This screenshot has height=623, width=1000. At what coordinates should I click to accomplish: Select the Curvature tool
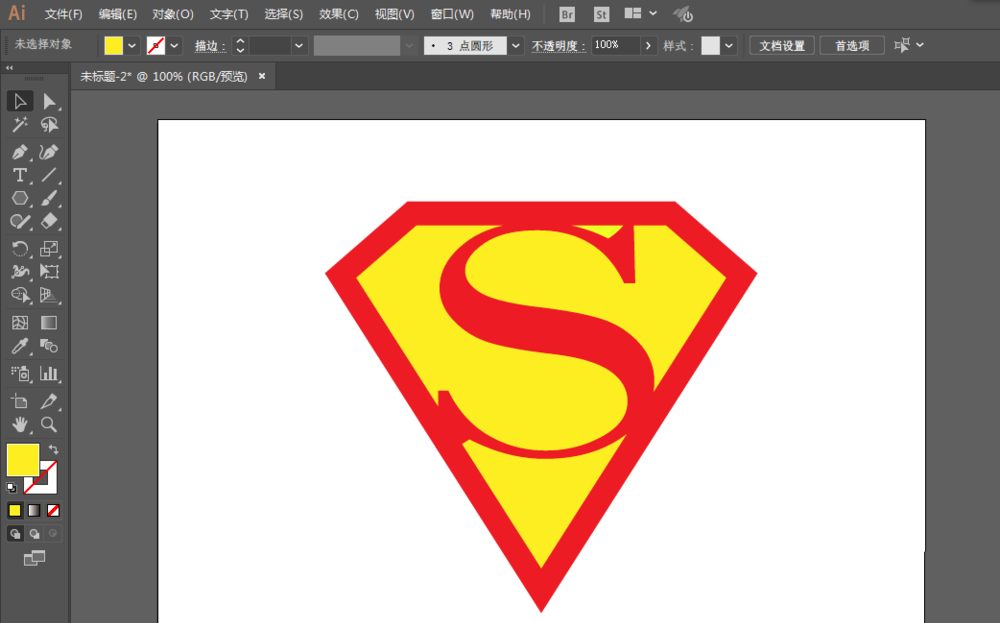(49, 152)
